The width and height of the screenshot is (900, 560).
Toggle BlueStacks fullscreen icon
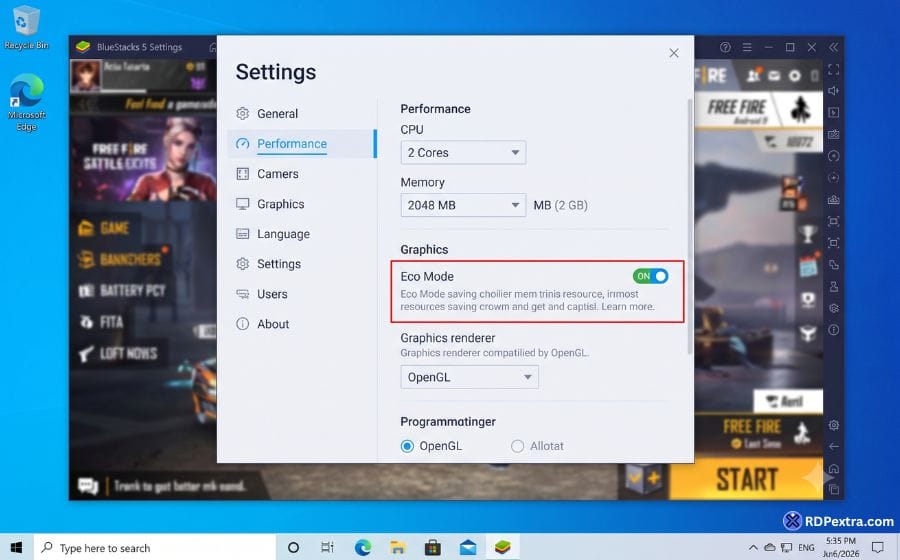(x=833, y=69)
